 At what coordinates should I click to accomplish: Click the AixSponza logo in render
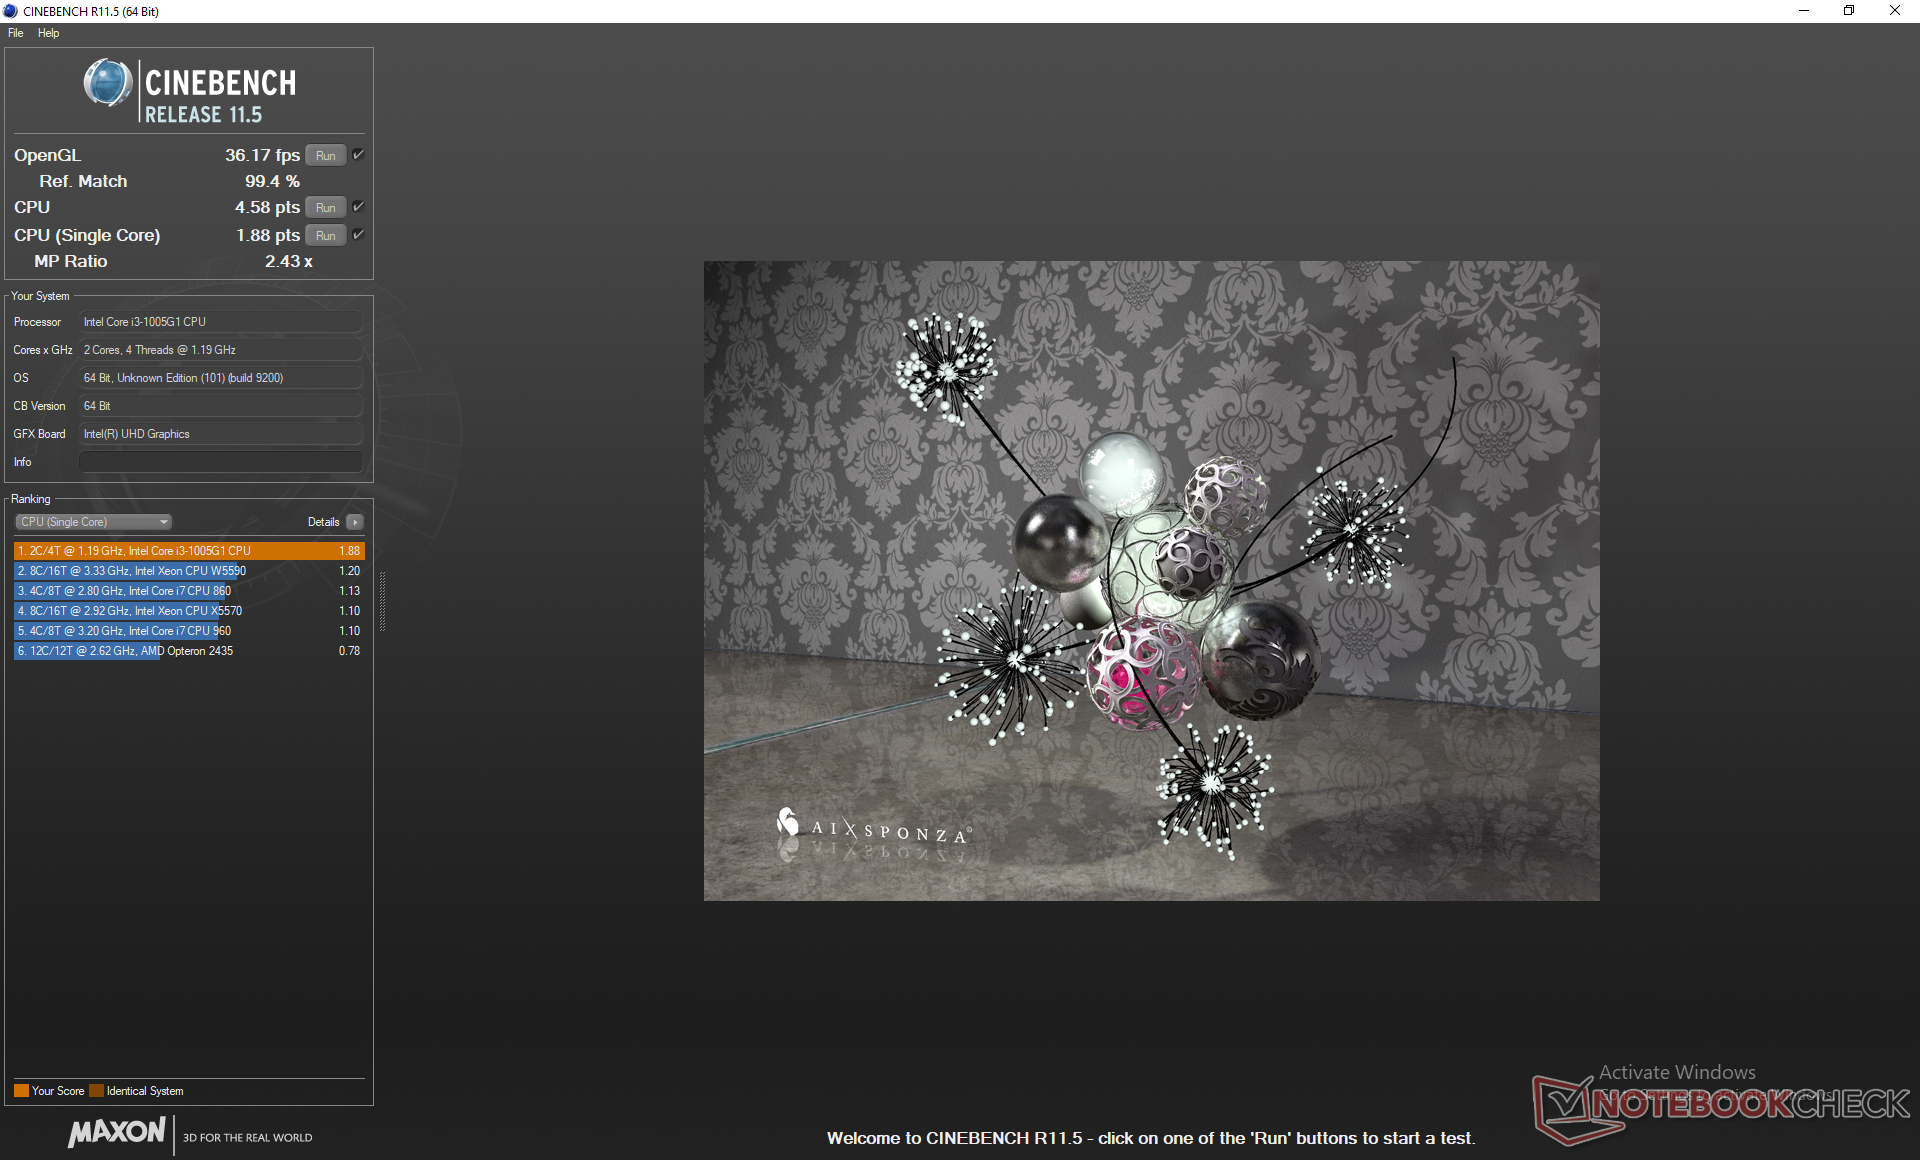[872, 828]
